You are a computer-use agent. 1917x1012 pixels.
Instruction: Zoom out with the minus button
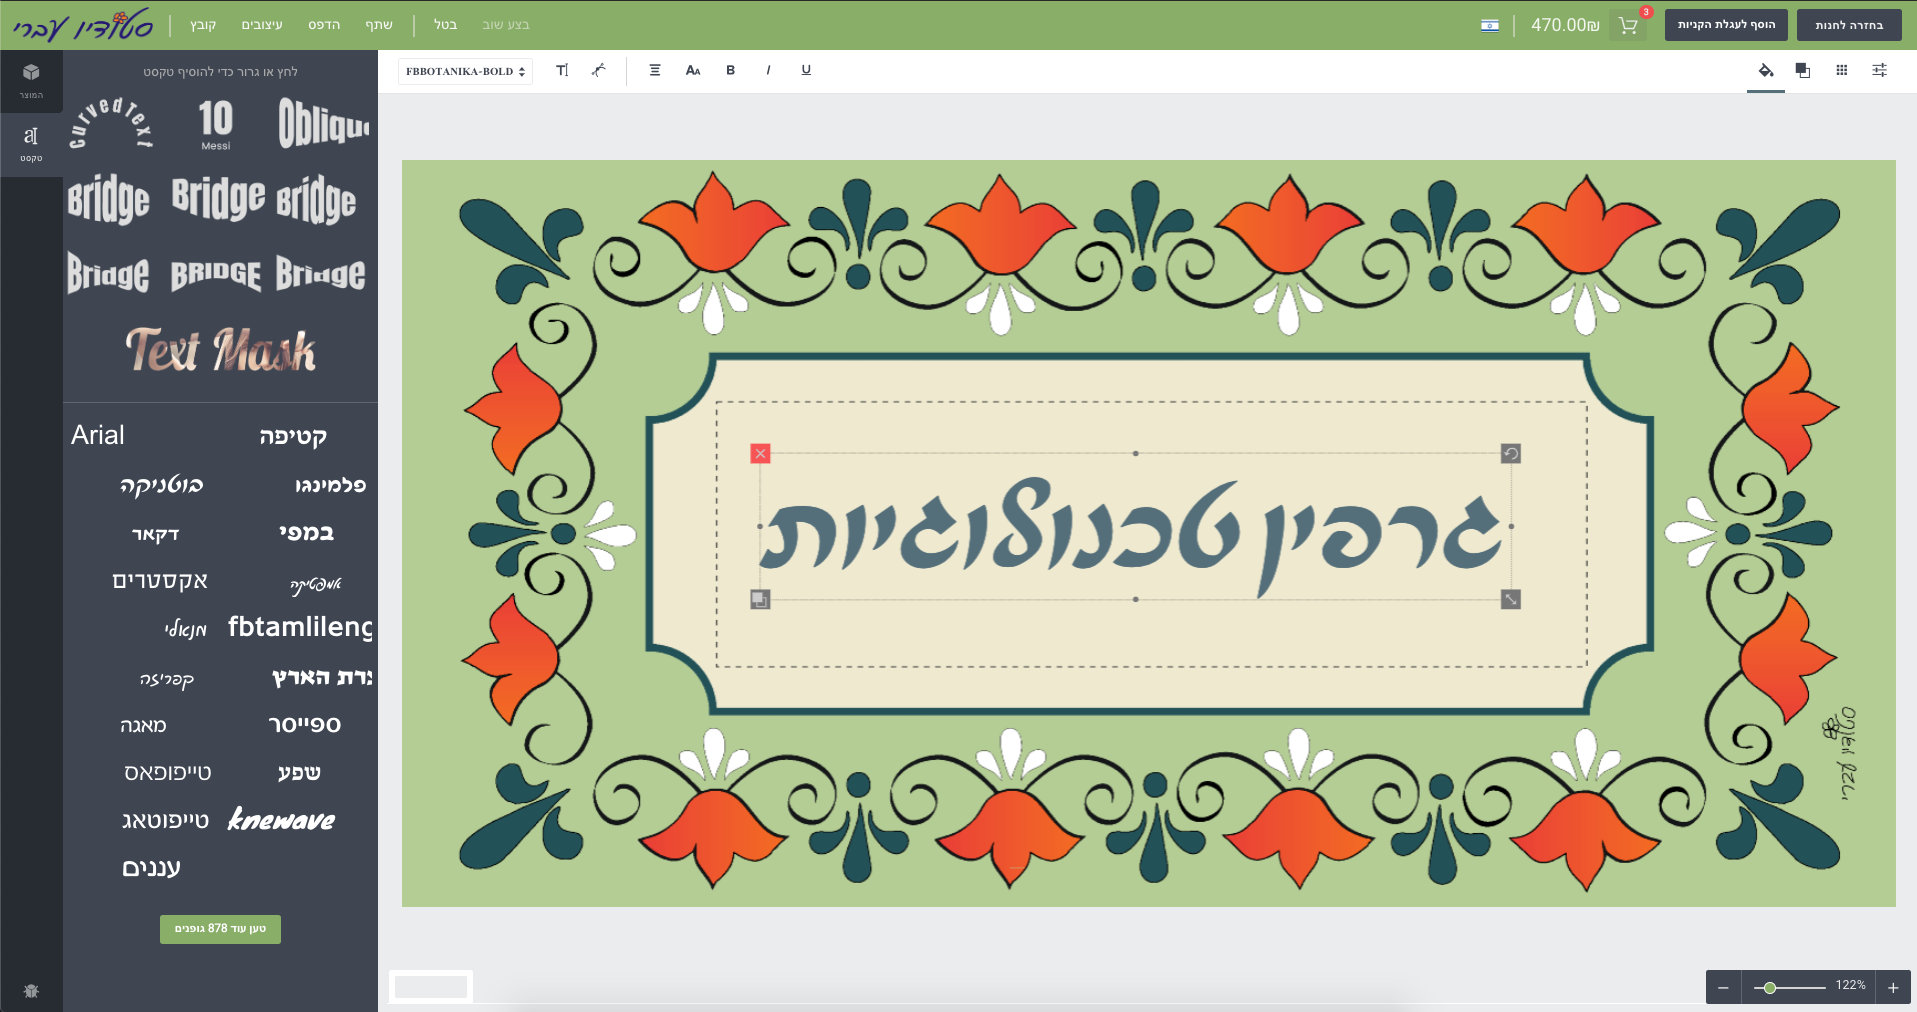coord(1723,988)
